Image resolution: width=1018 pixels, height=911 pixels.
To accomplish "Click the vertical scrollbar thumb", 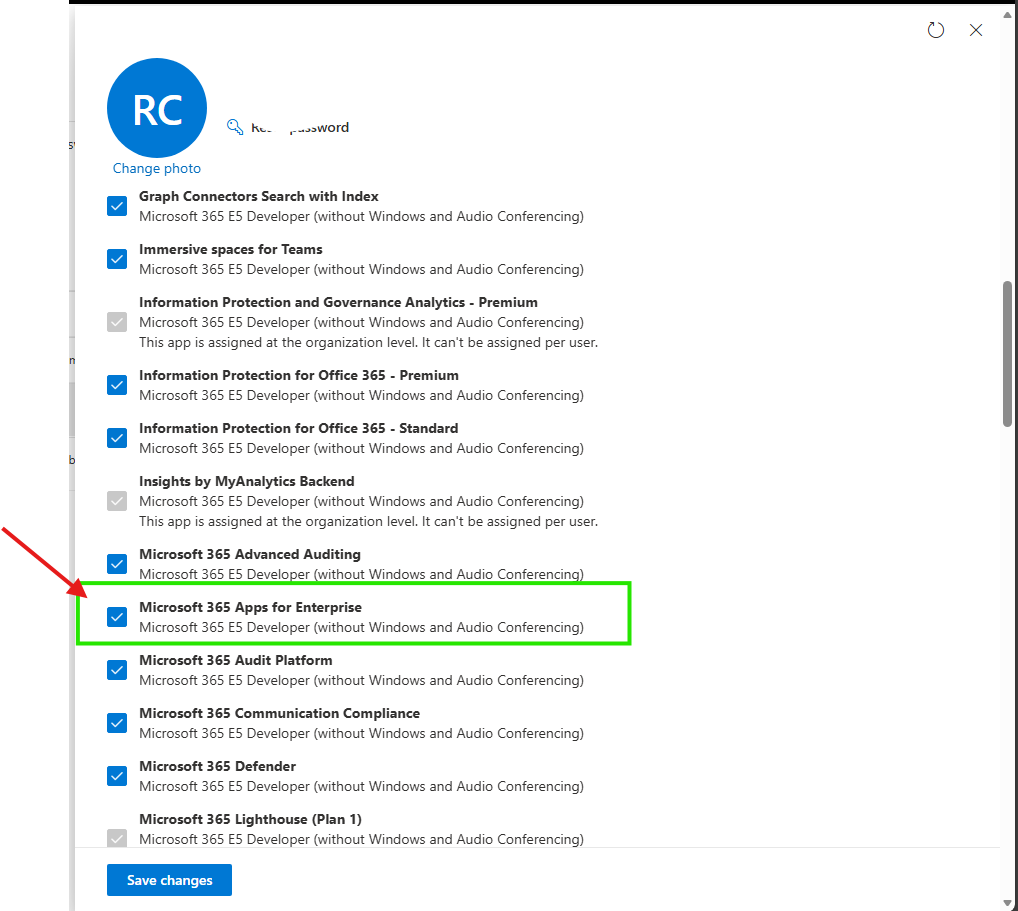I will point(1007,354).
